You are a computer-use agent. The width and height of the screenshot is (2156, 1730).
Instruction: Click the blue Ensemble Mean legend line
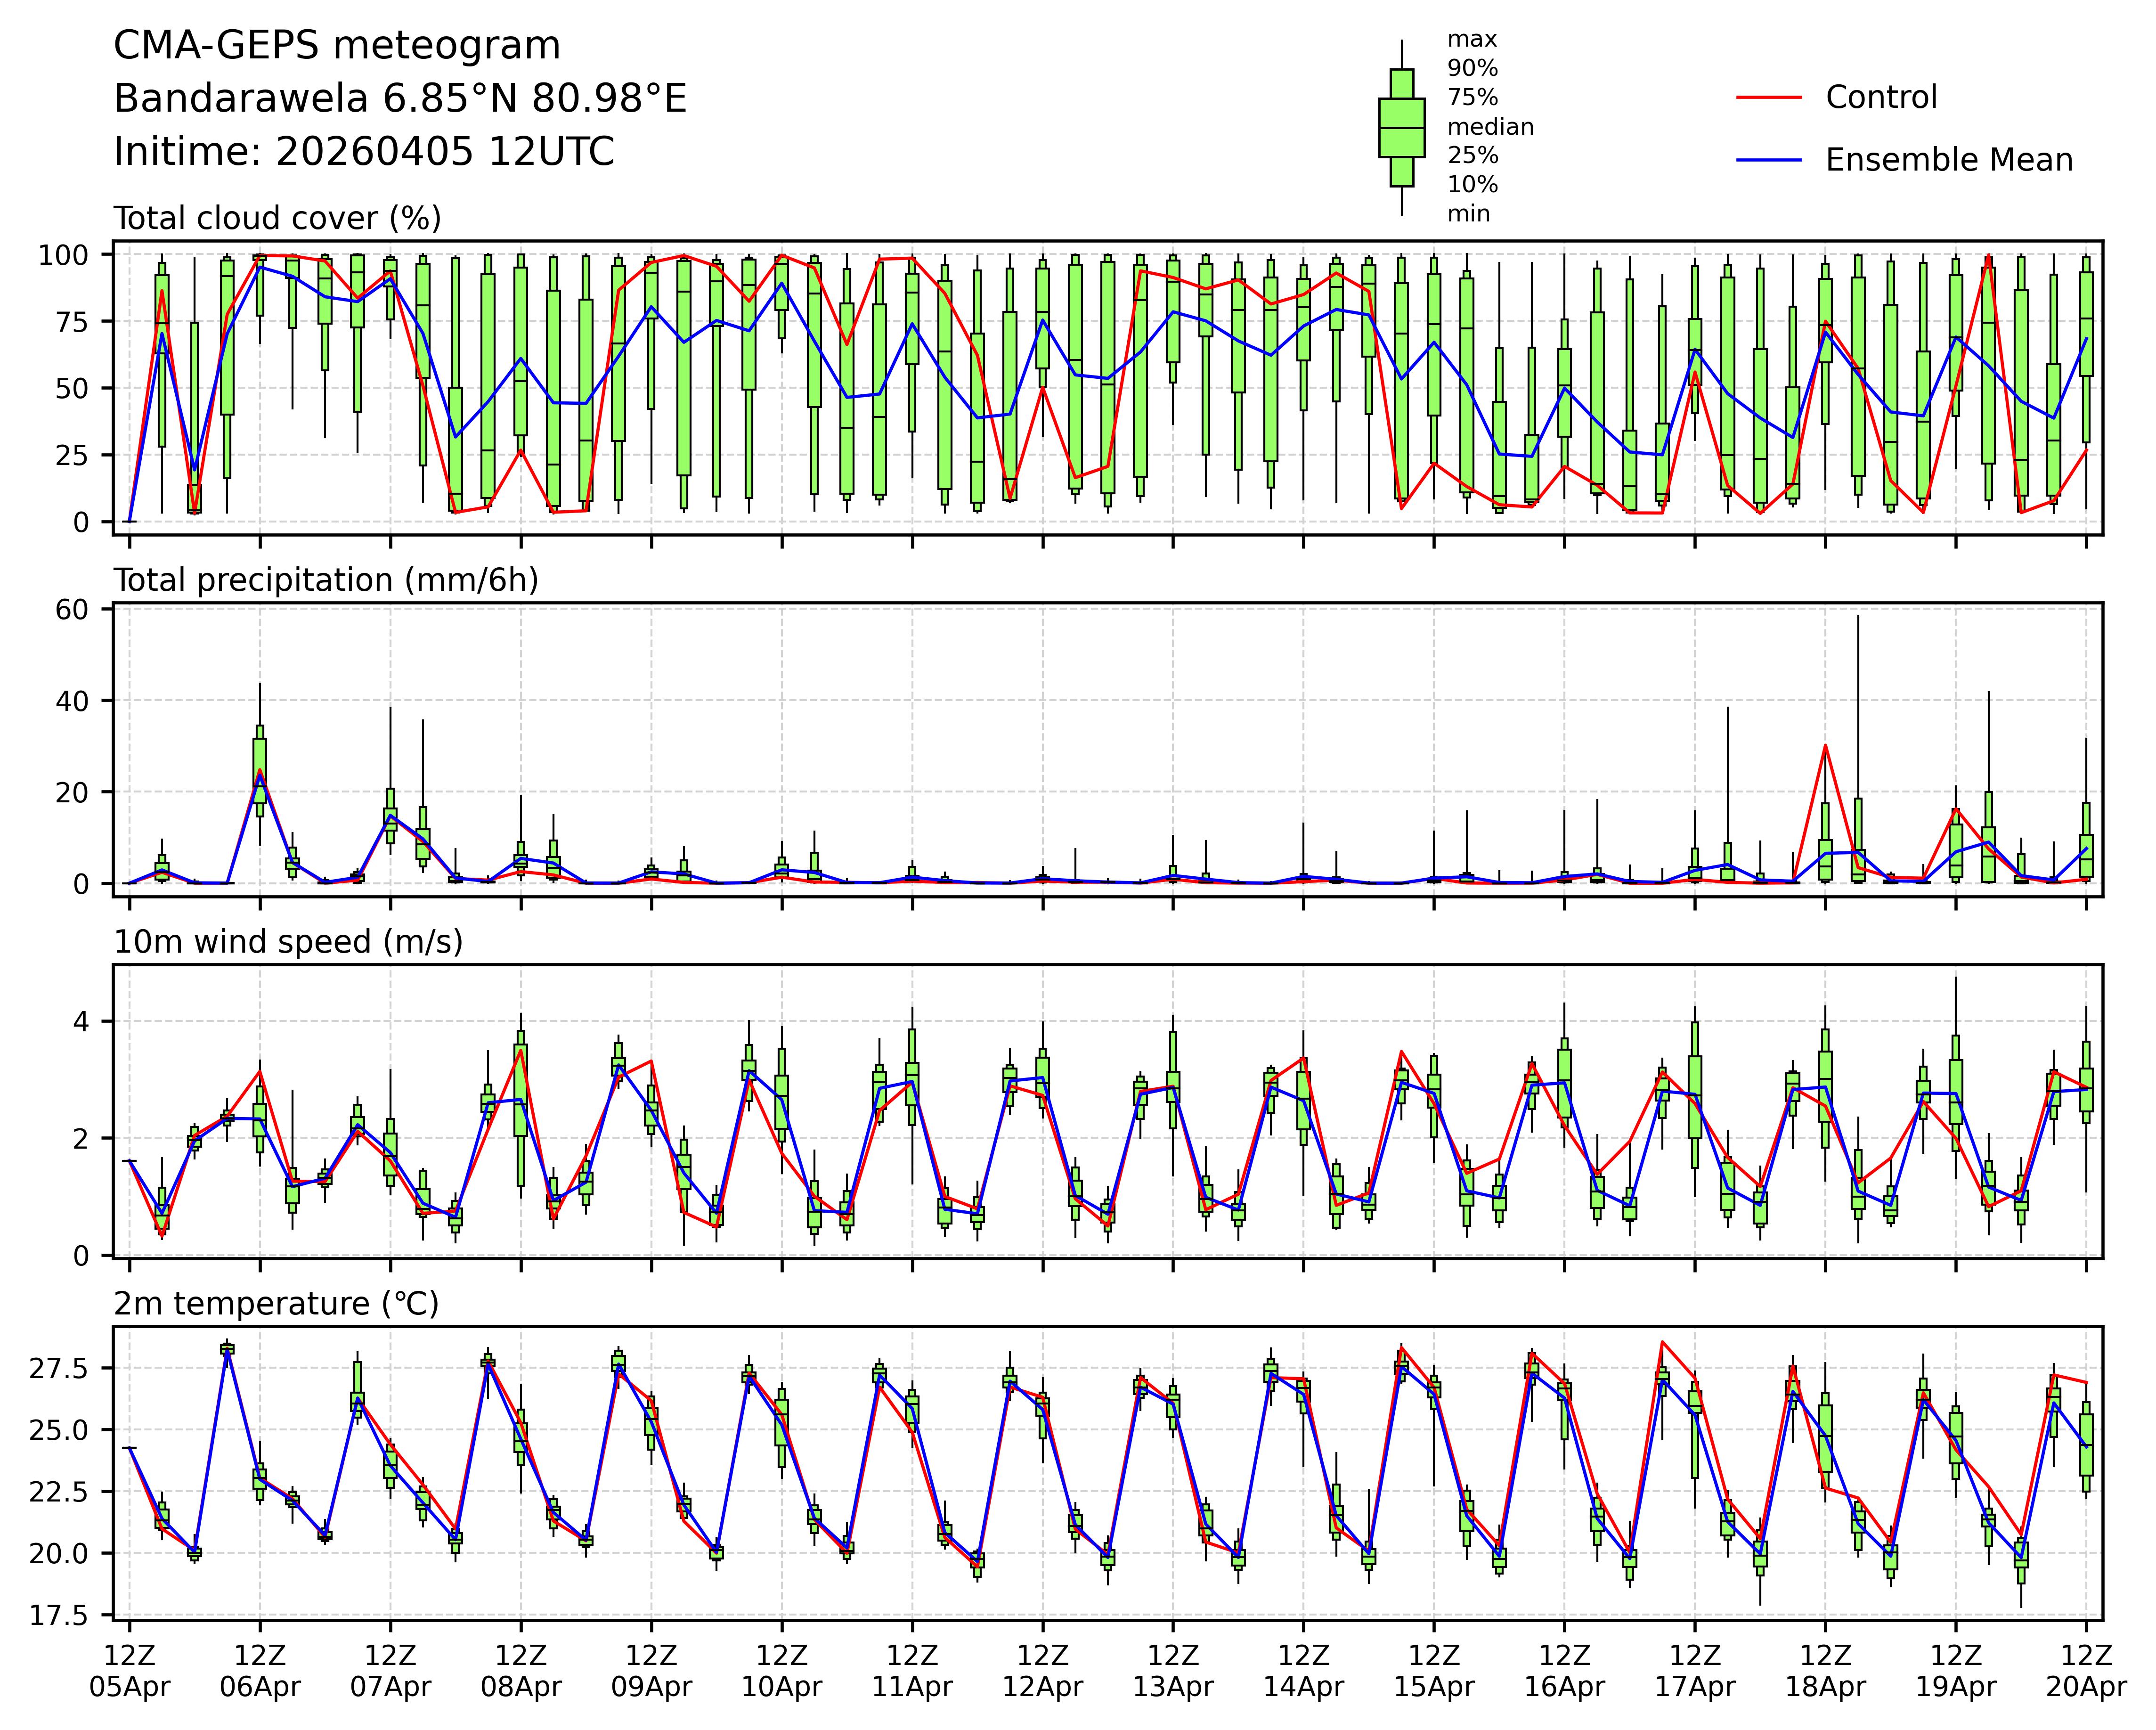(1769, 160)
